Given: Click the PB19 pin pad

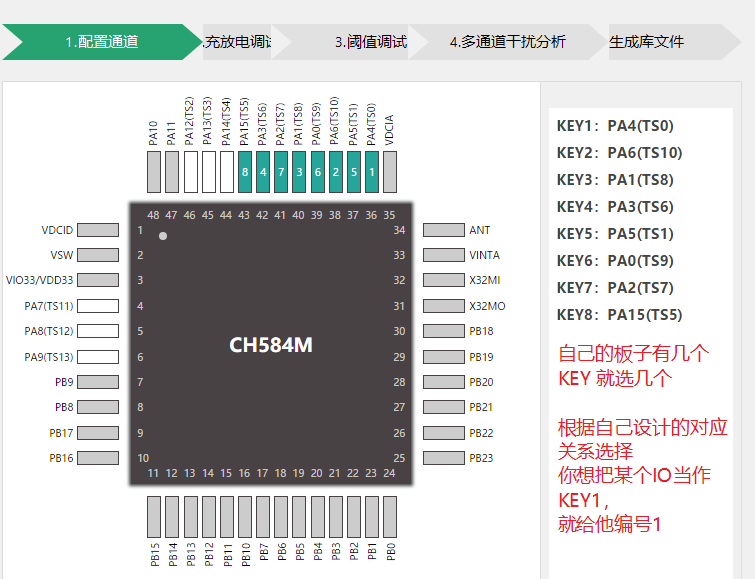Looking at the screenshot, I should click(x=444, y=357).
